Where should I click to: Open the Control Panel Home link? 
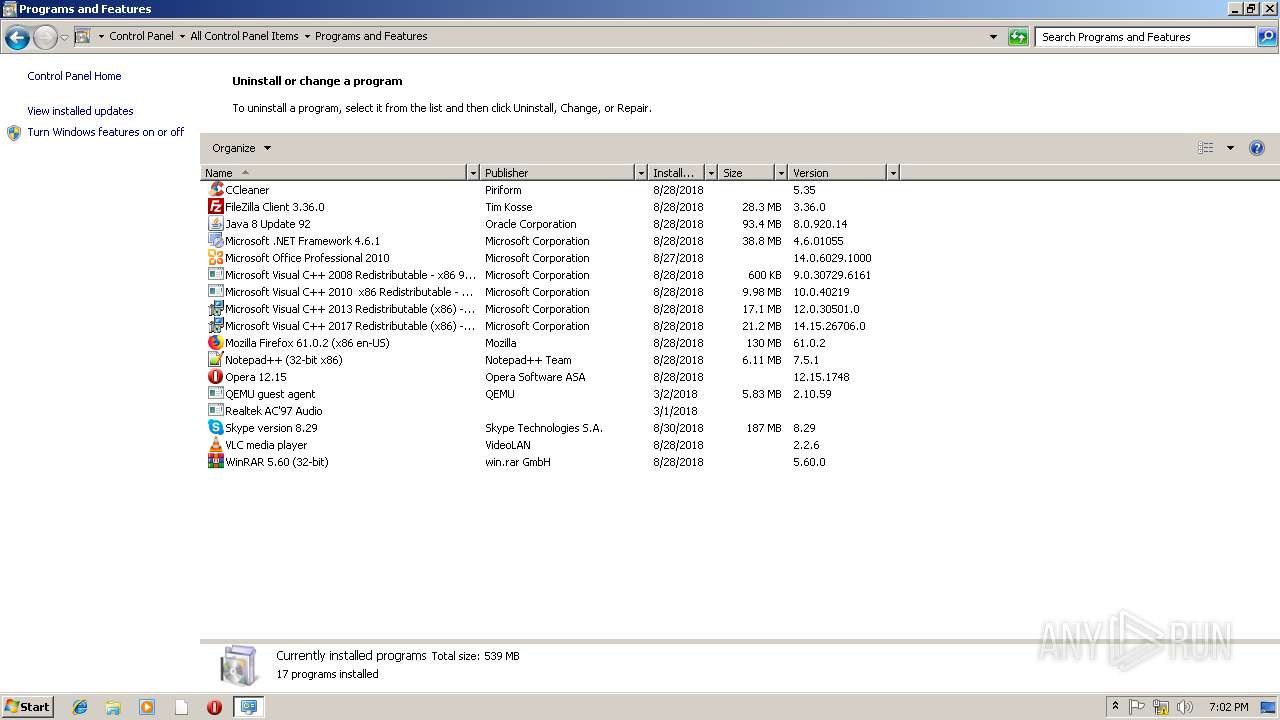[x=74, y=76]
